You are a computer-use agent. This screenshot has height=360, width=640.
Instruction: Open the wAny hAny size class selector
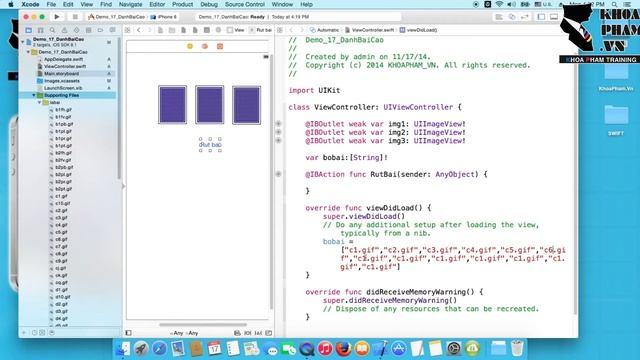coord(184,333)
